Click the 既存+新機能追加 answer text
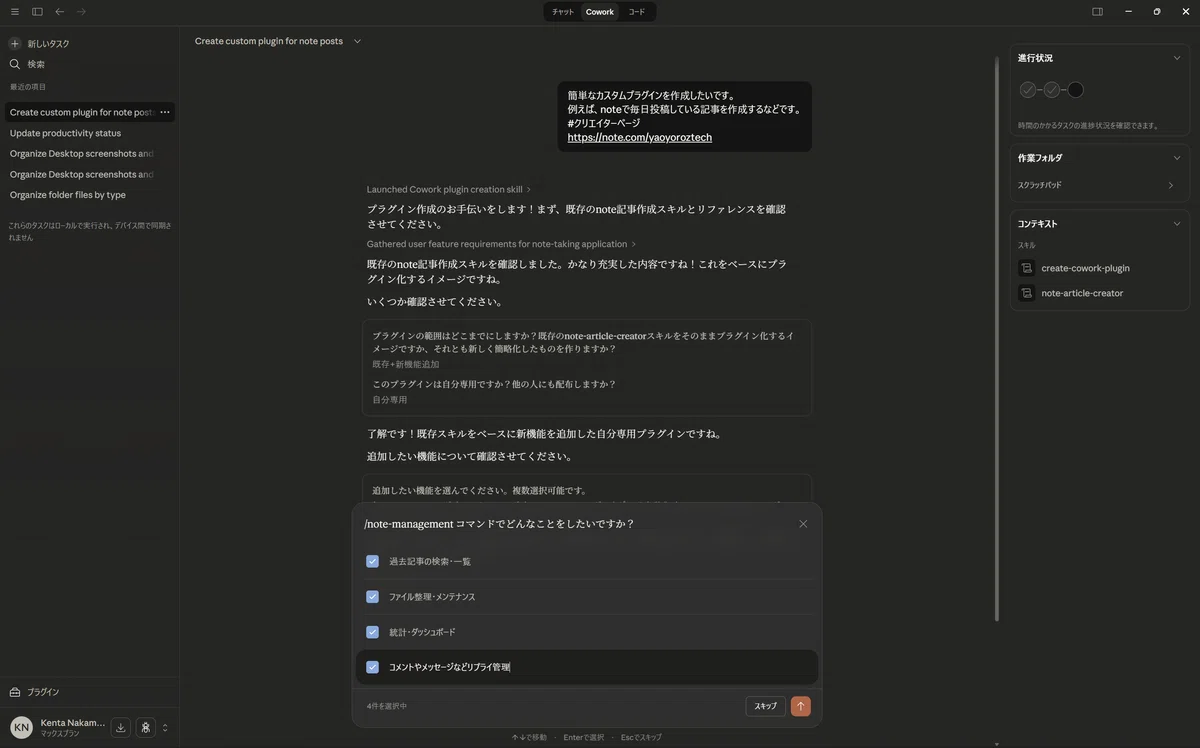1200x748 pixels. 406,364
